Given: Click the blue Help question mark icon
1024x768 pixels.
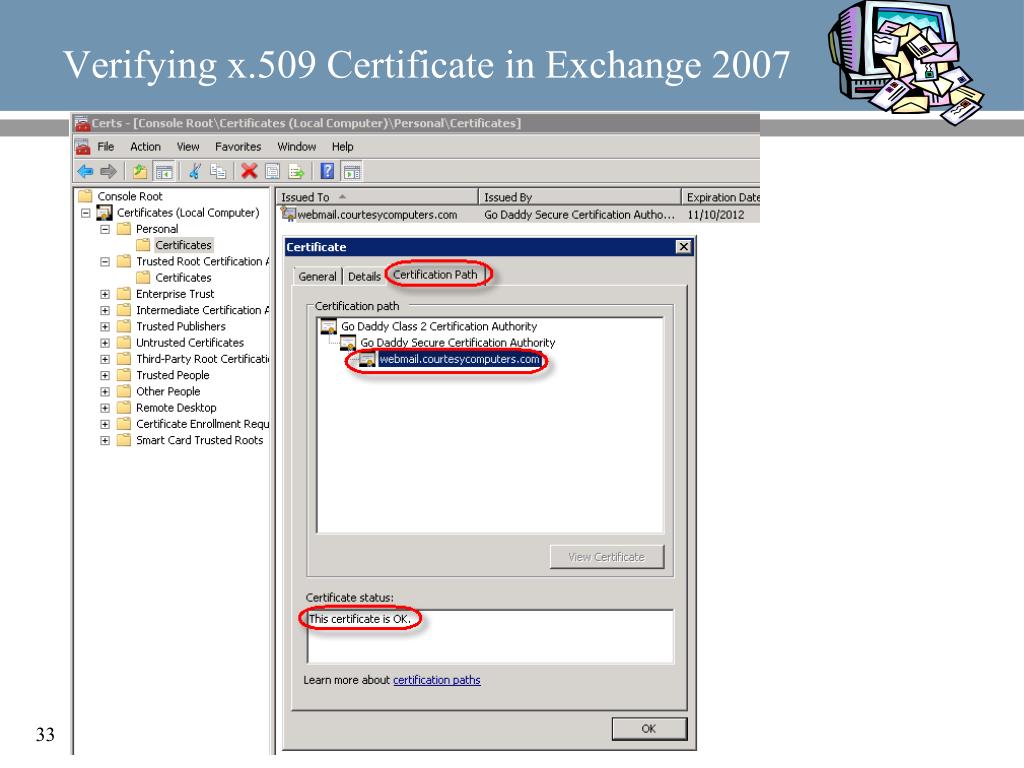Looking at the screenshot, I should pos(327,172).
